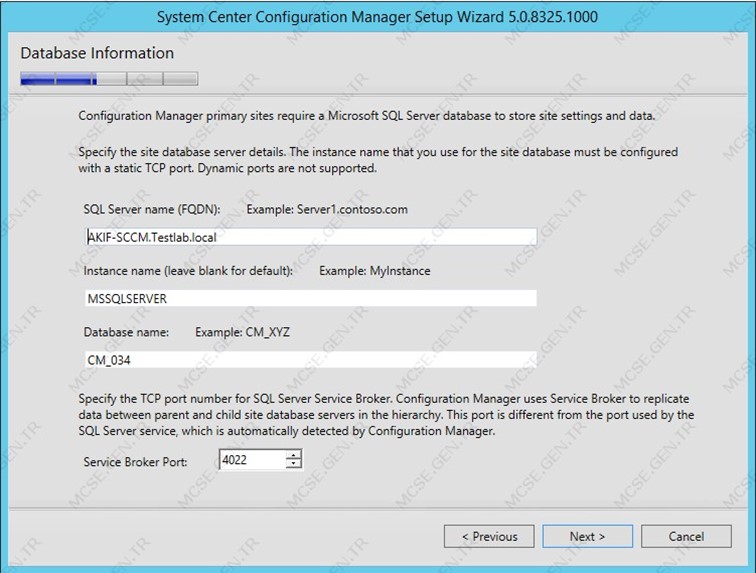Click the Setup Wizard title bar text
Viewport: 756px width, 573px height.
377,17
